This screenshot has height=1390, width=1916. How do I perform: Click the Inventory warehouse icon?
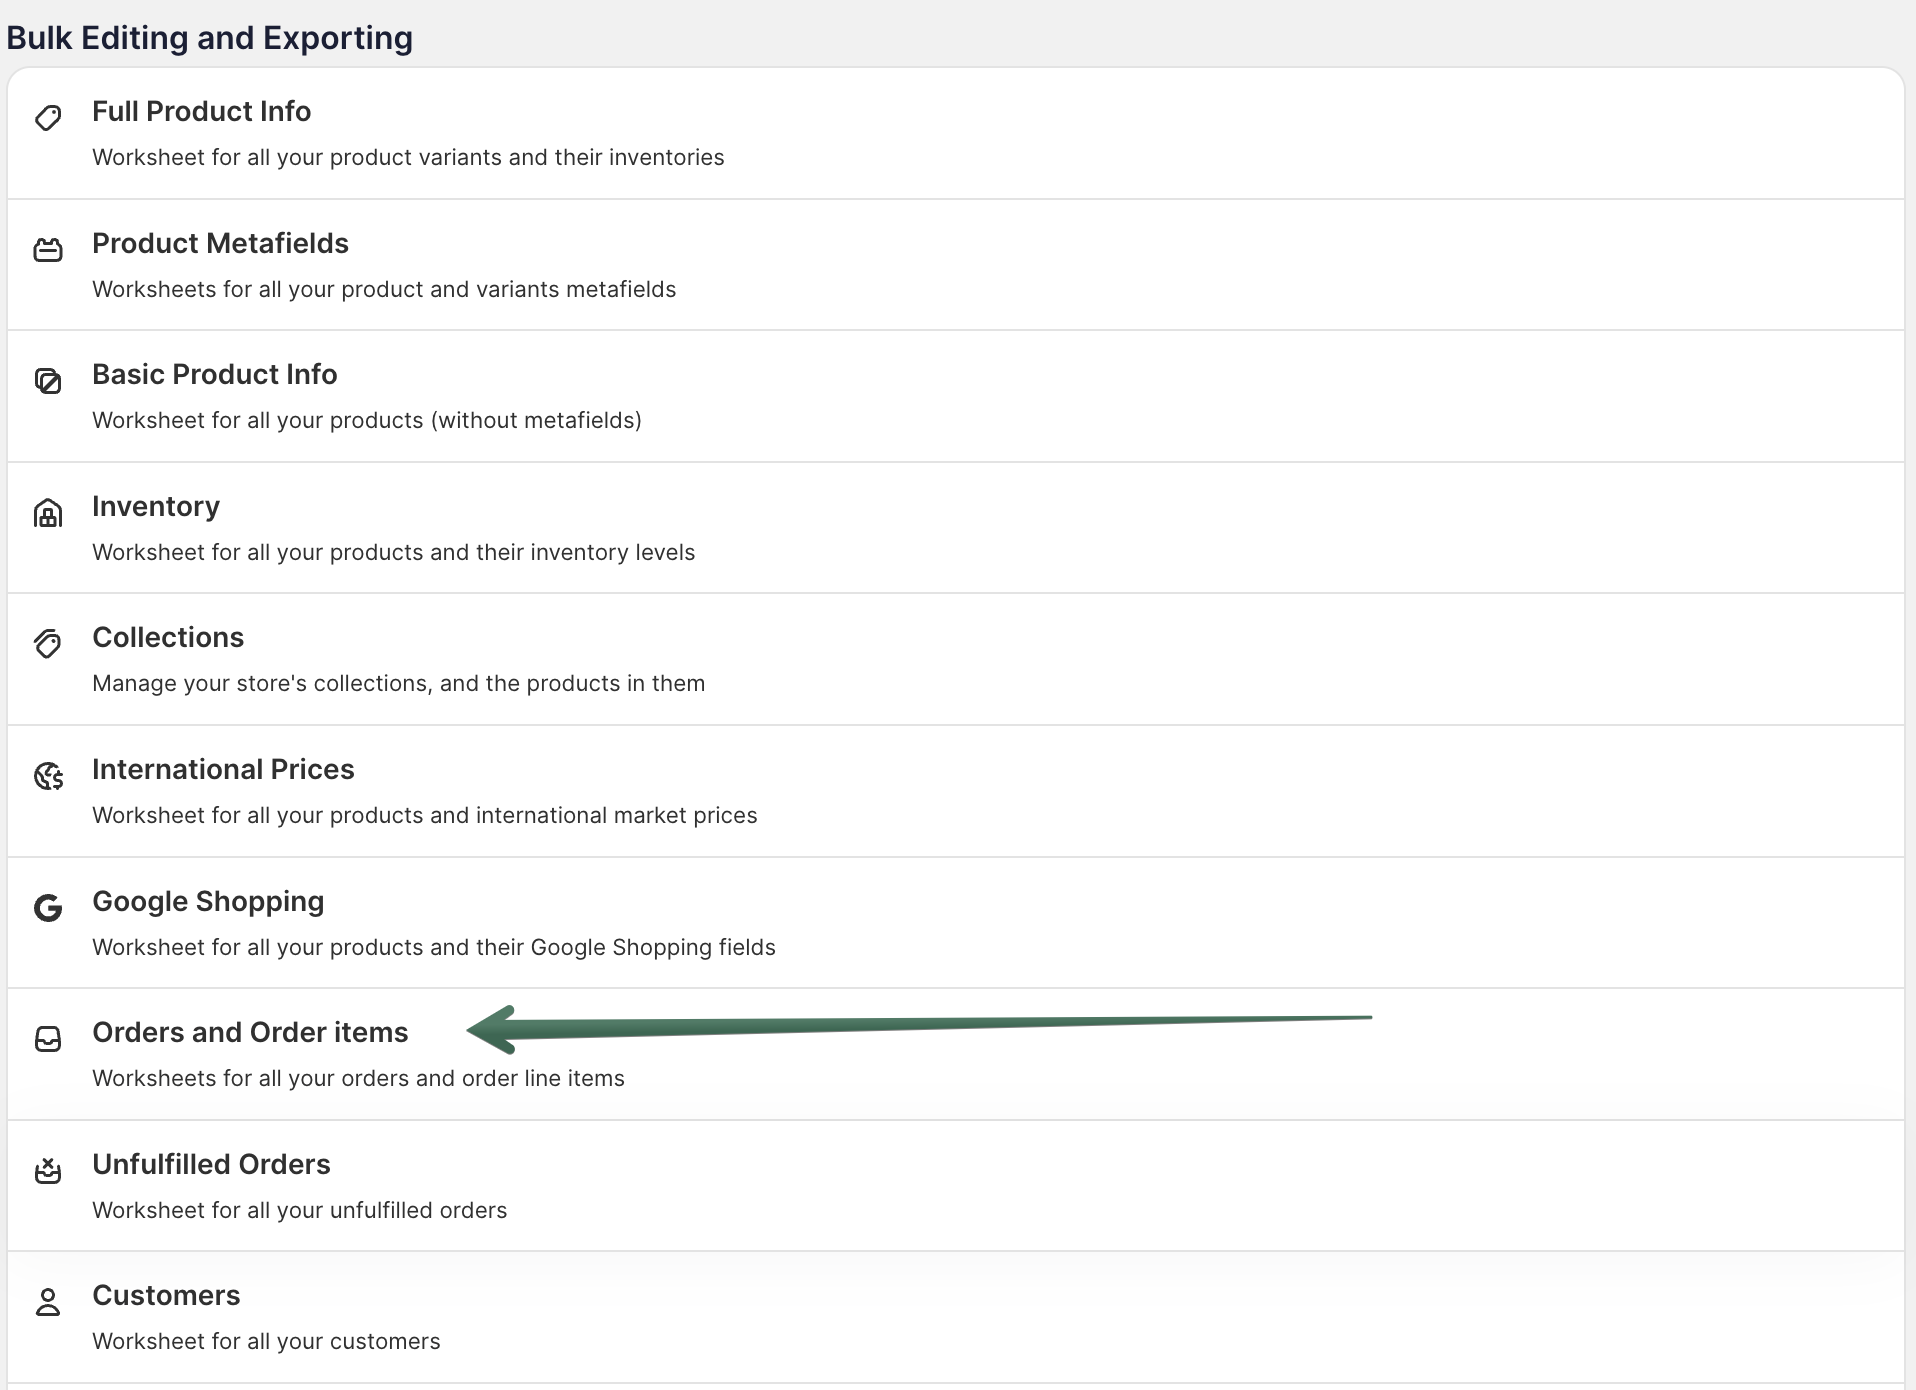[48, 513]
